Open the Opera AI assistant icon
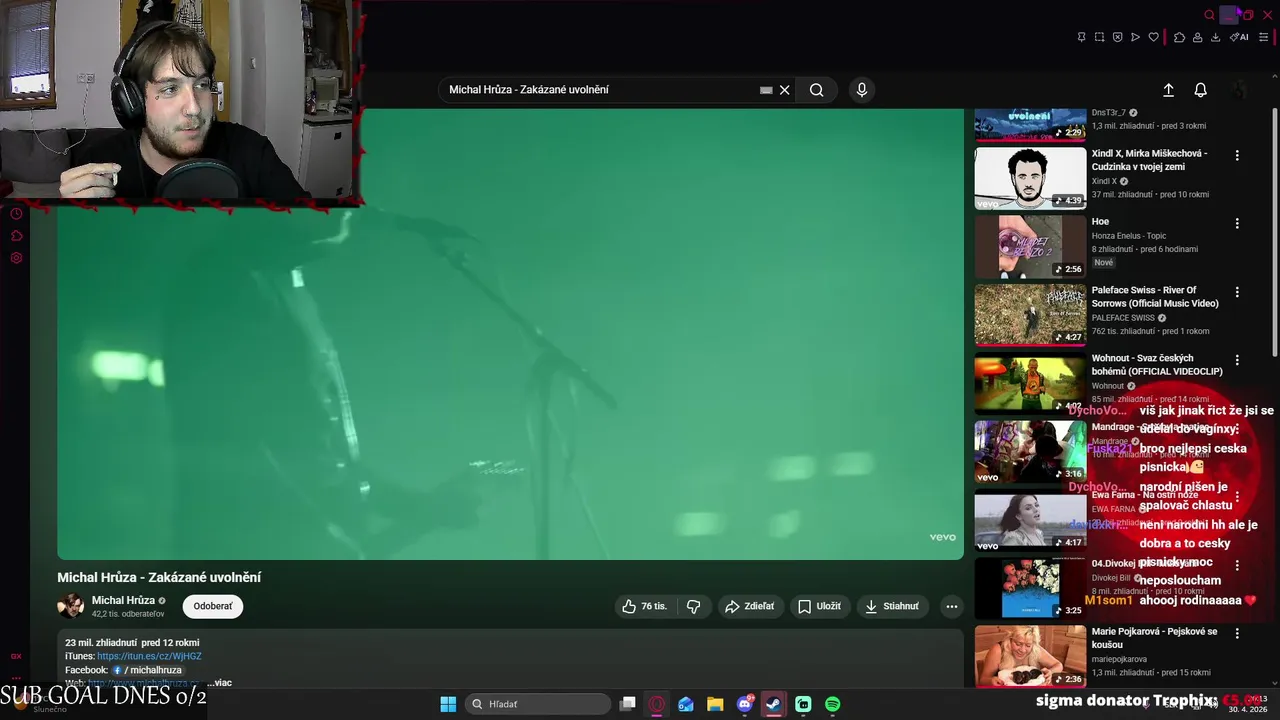The width and height of the screenshot is (1280, 720). click(x=1239, y=37)
